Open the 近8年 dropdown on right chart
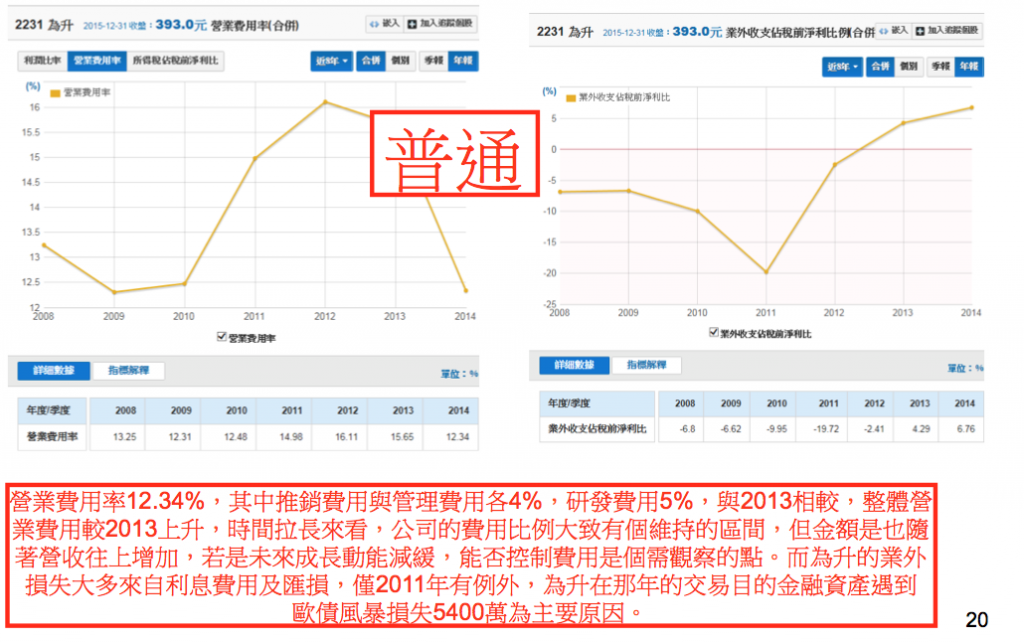1024x643 pixels. click(840, 67)
